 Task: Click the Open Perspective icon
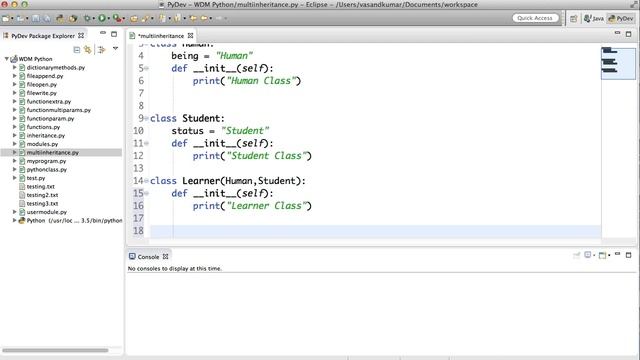tap(573, 18)
